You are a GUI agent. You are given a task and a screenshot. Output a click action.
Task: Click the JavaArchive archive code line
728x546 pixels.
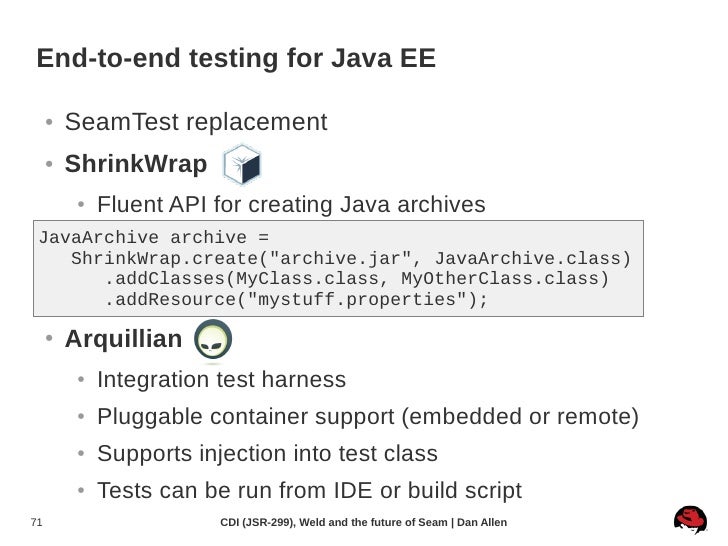coord(154,237)
